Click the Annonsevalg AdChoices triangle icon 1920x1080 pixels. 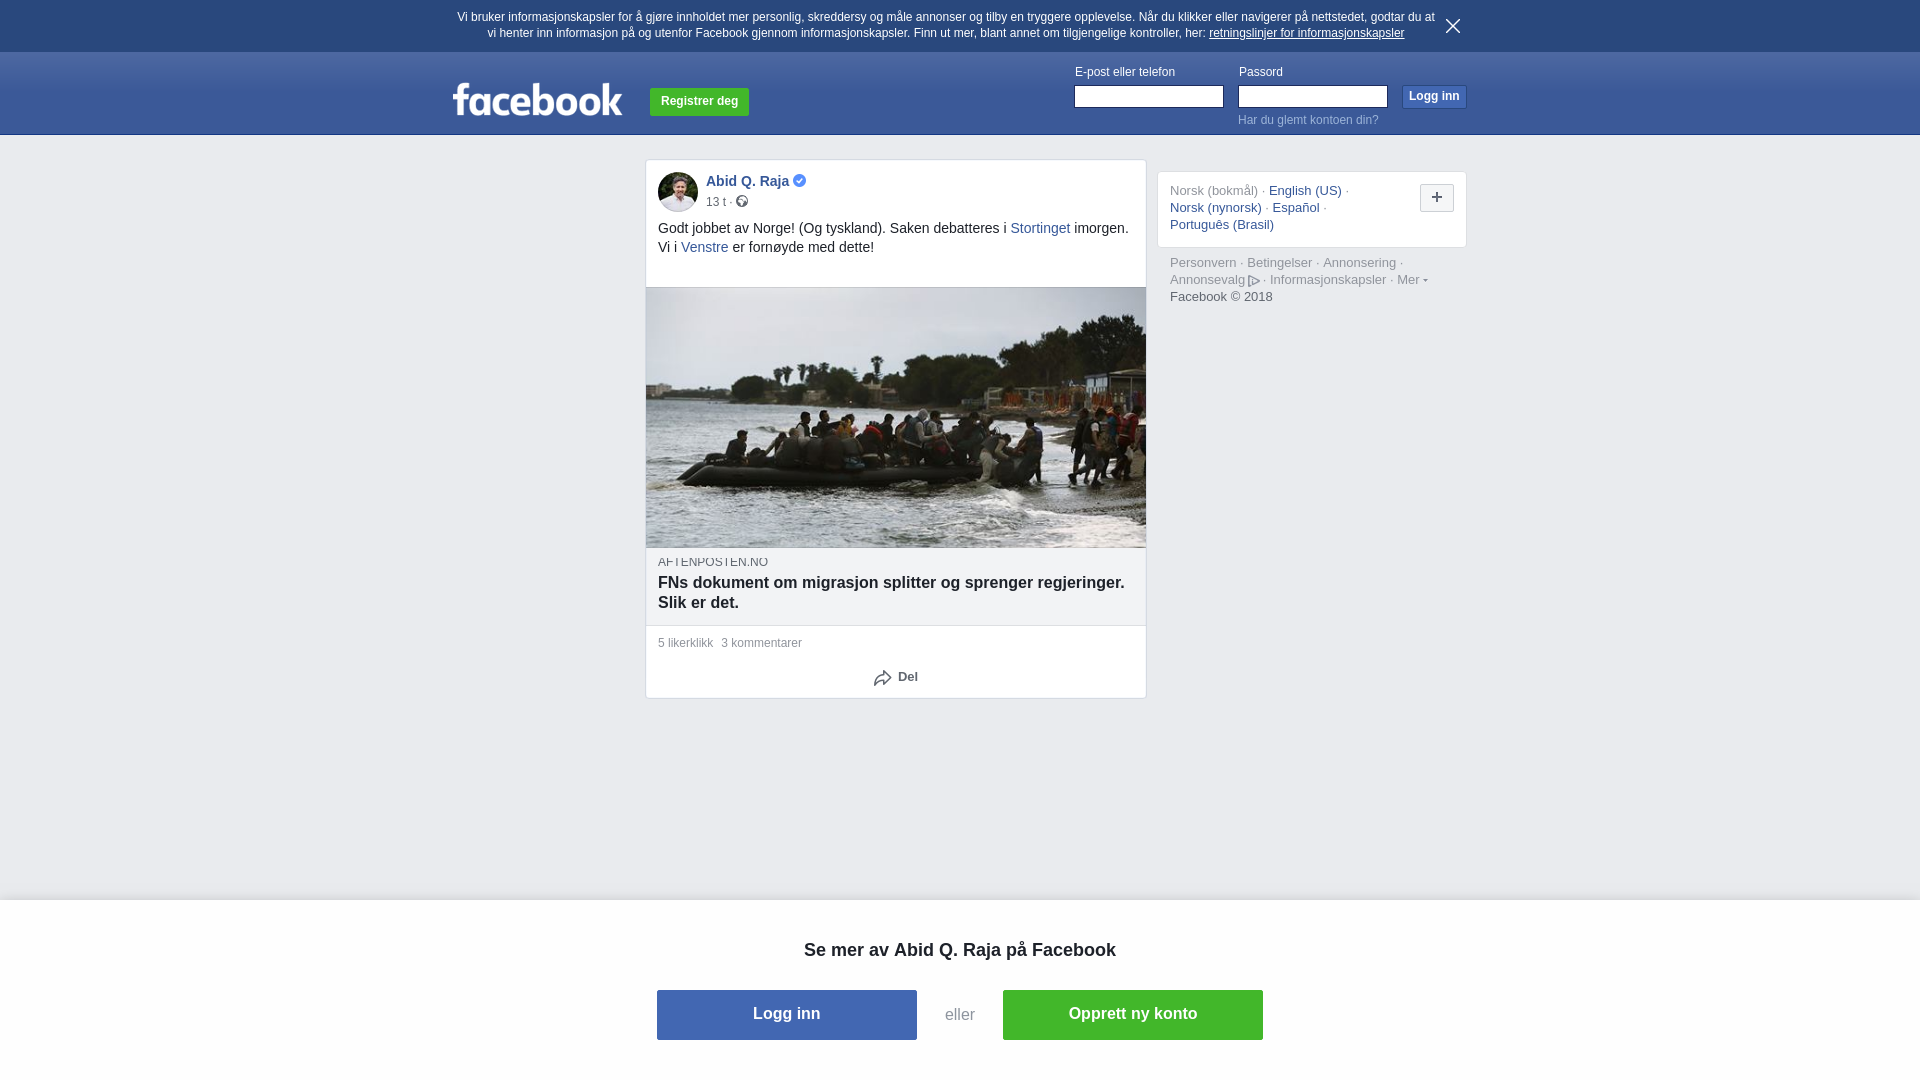click(x=1254, y=281)
